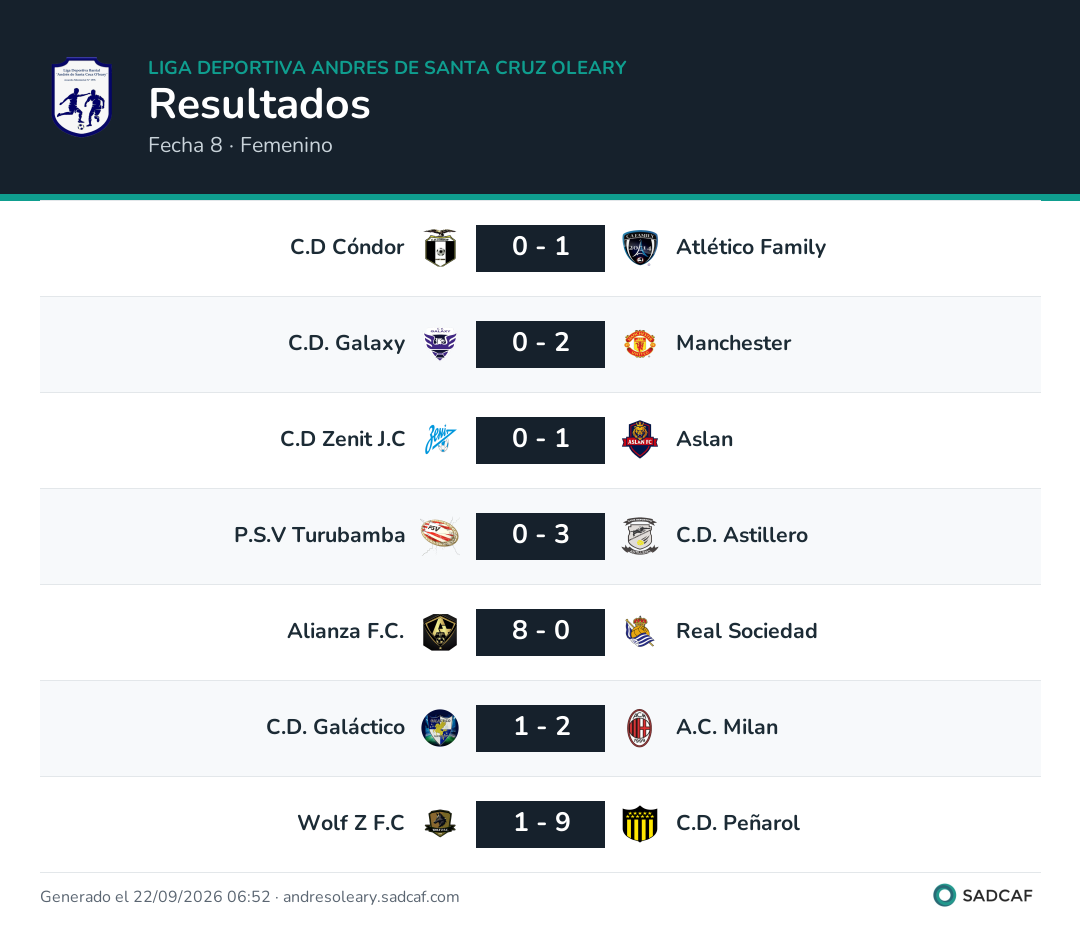Click the Aslan FC lion crest
1080x948 pixels.
point(640,440)
